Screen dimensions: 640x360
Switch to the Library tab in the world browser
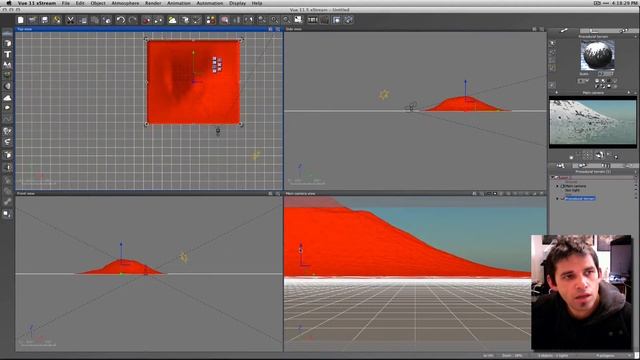pyautogui.click(x=605, y=166)
